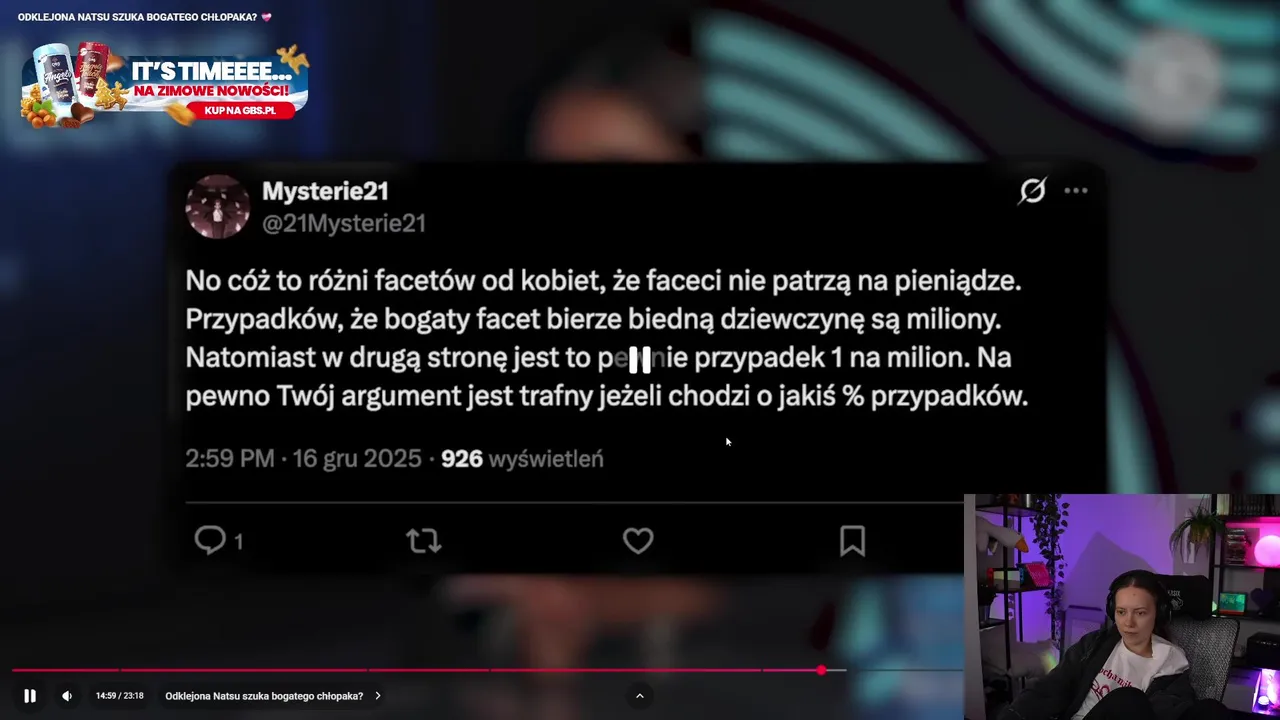1280x720 pixels.
Task: Click the retweet icon under the tweet
Action: (x=424, y=541)
